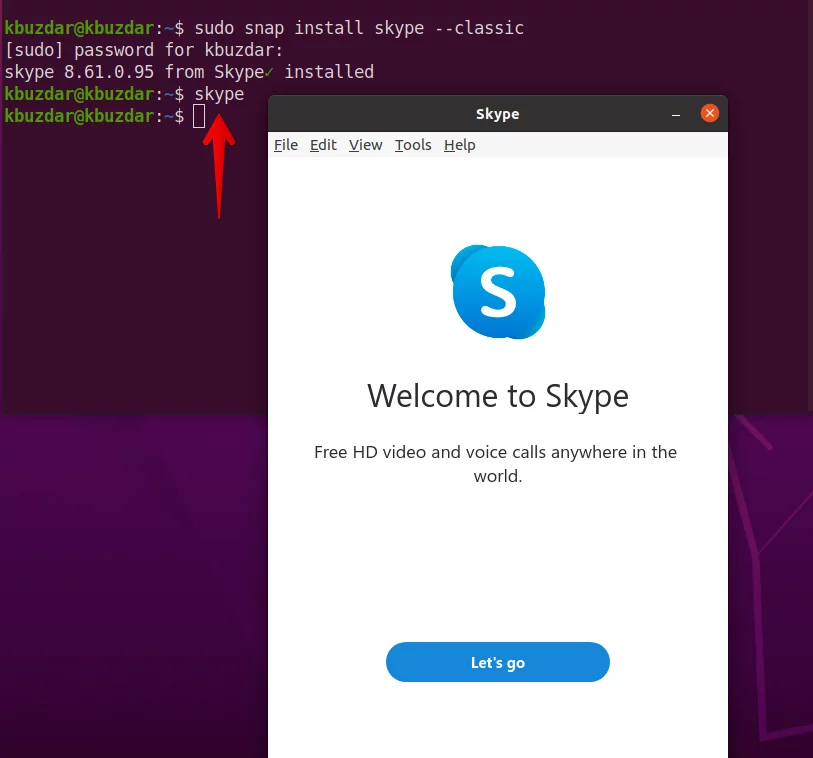This screenshot has width=813, height=758.
Task: Open the Tools menu in Skype
Action: click(x=413, y=145)
